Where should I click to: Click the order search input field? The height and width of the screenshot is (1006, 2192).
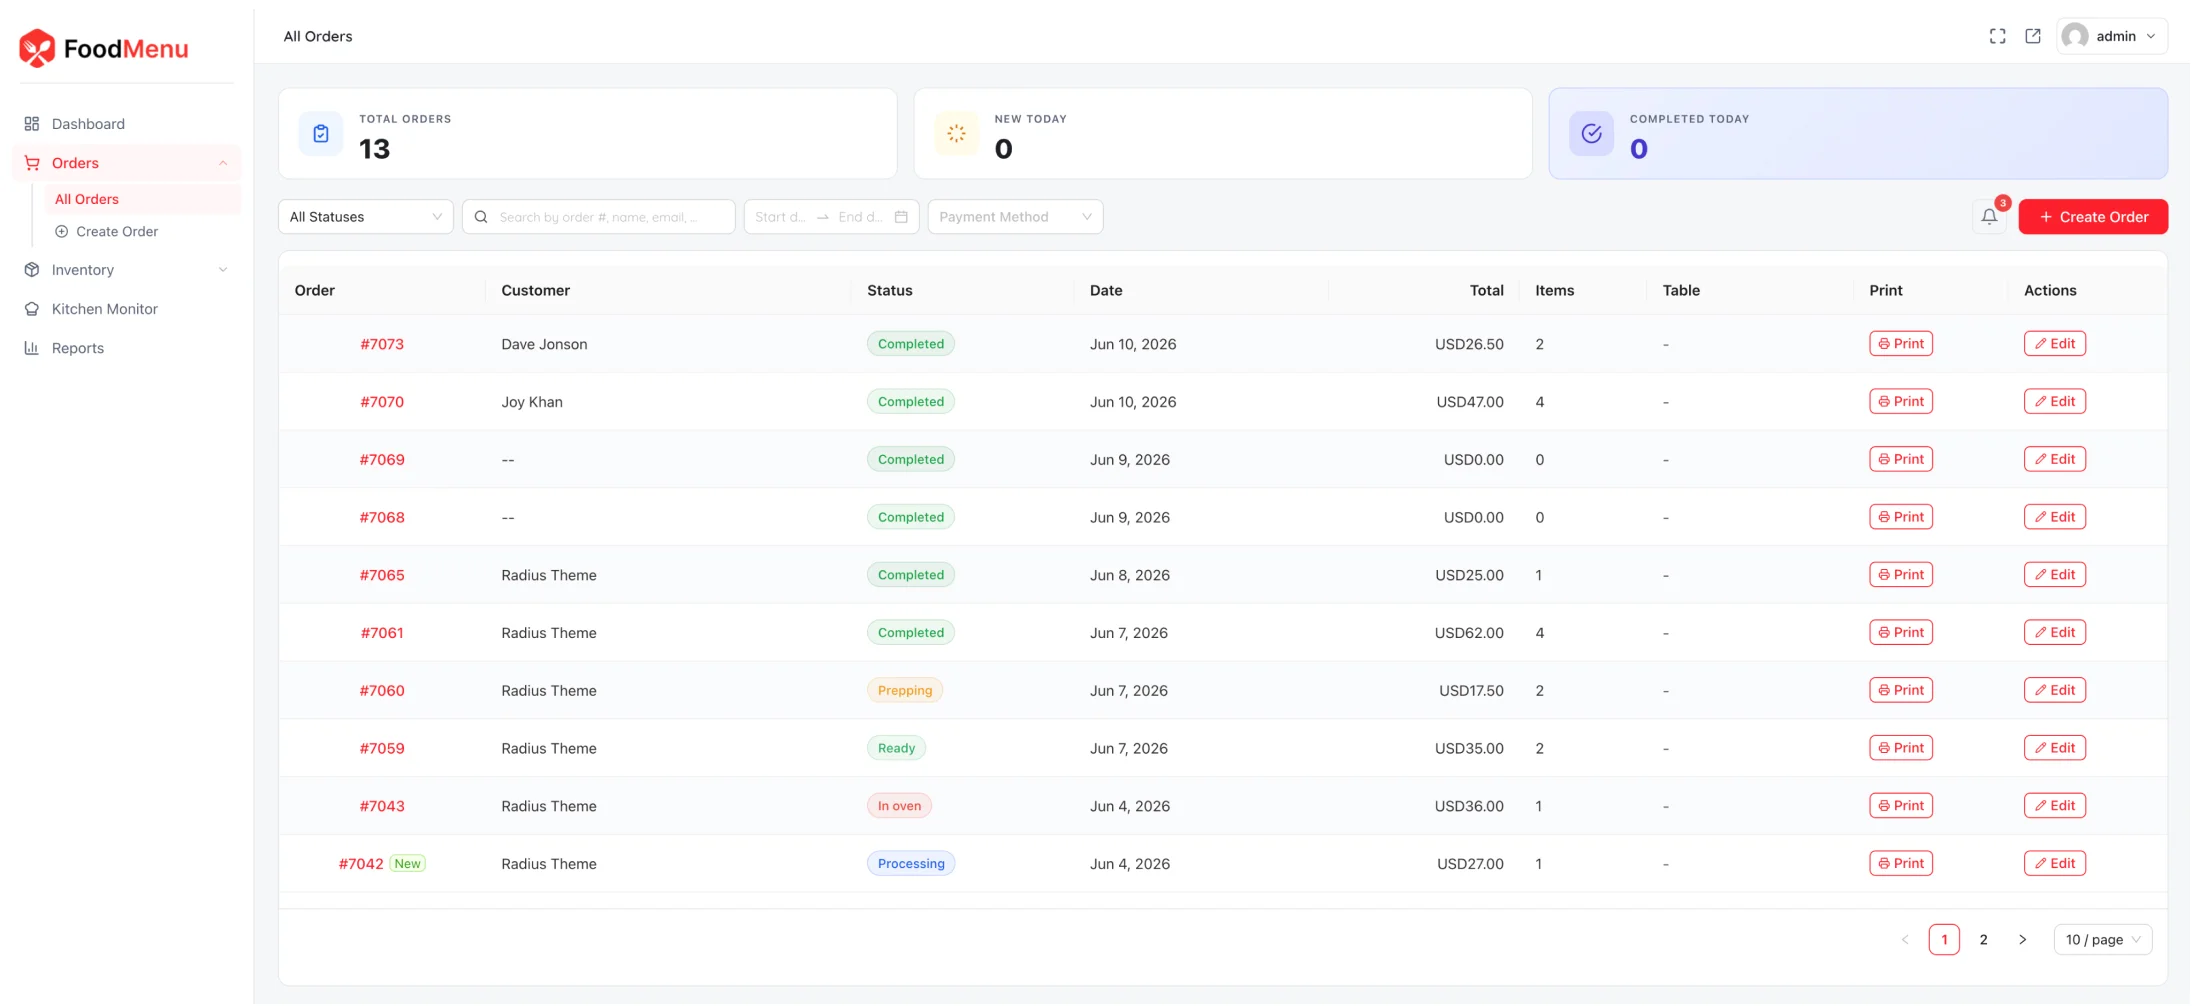tap(599, 217)
